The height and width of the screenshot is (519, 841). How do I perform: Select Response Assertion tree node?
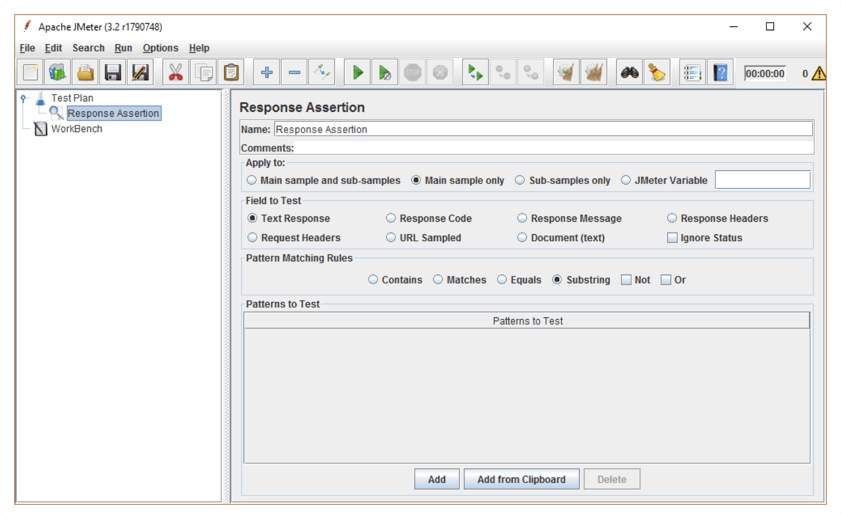(113, 113)
